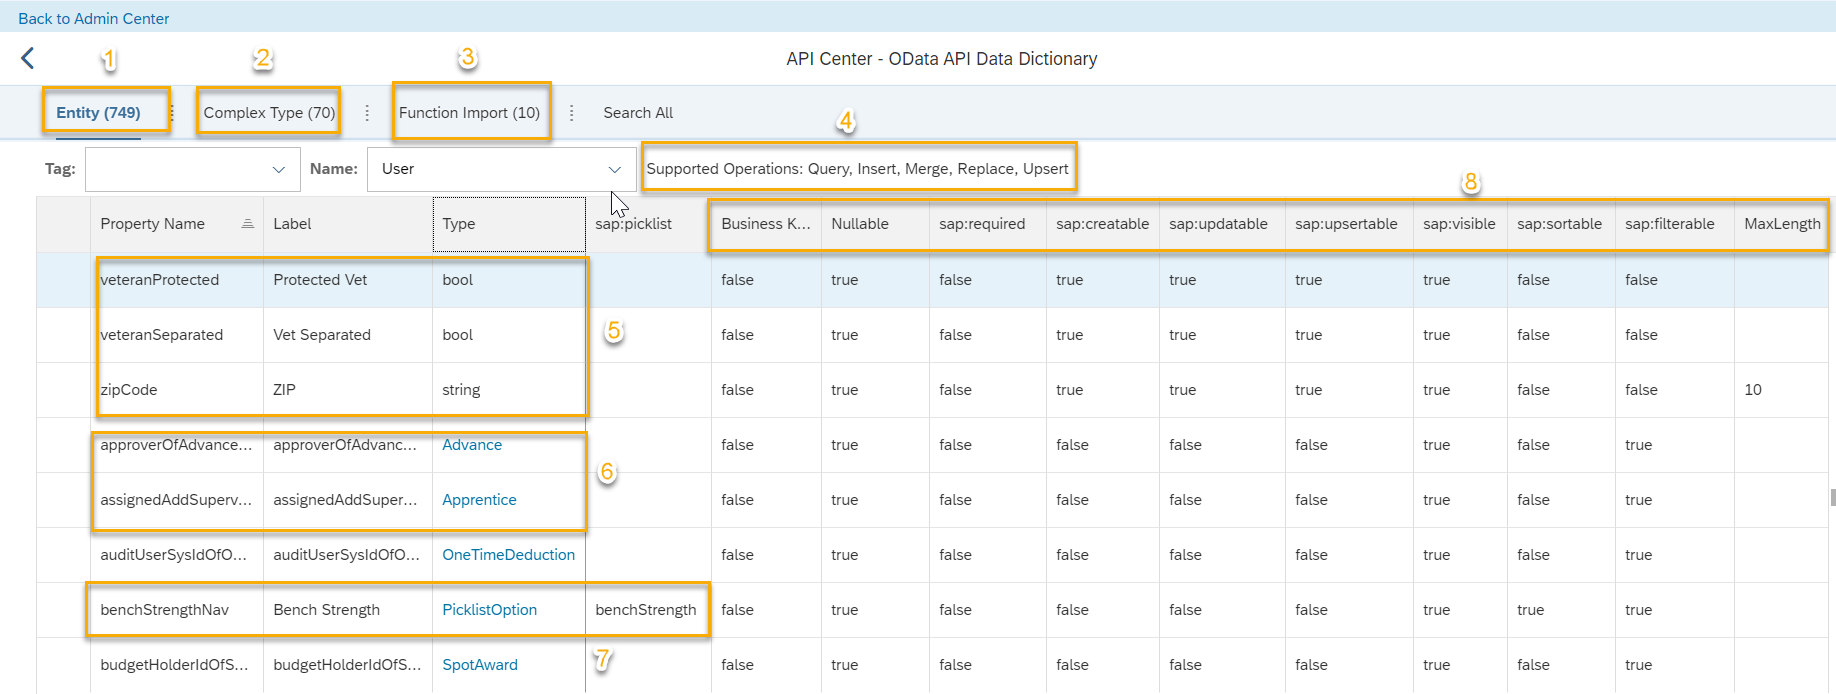Select the veteranProtected property cell
Viewport: 1836px width, 694px height.
(x=177, y=280)
